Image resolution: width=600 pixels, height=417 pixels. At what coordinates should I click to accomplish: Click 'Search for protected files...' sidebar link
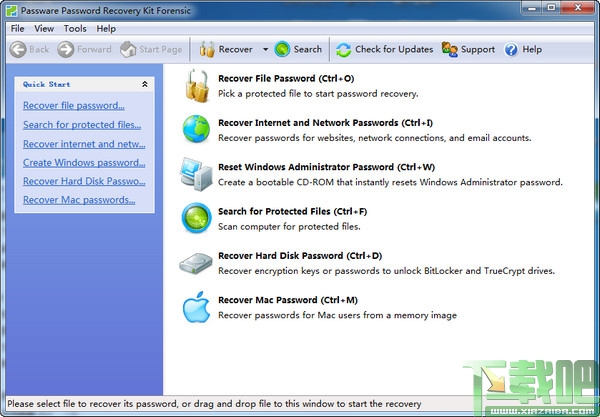point(82,125)
